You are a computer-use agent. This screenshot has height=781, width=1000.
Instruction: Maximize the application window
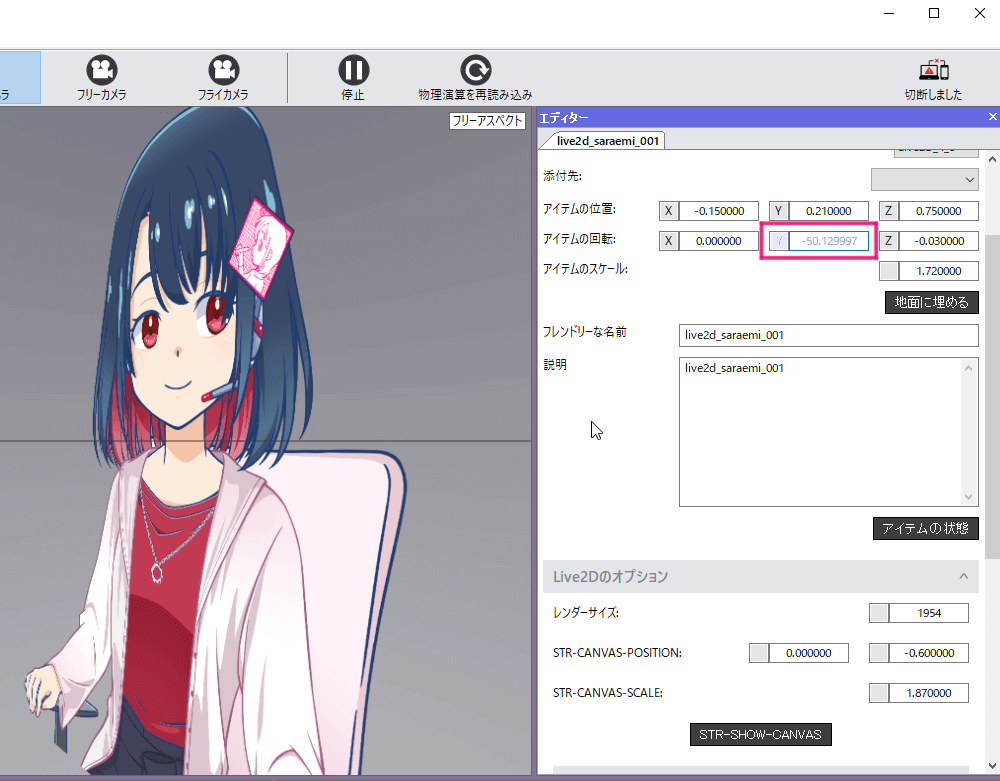click(x=934, y=13)
